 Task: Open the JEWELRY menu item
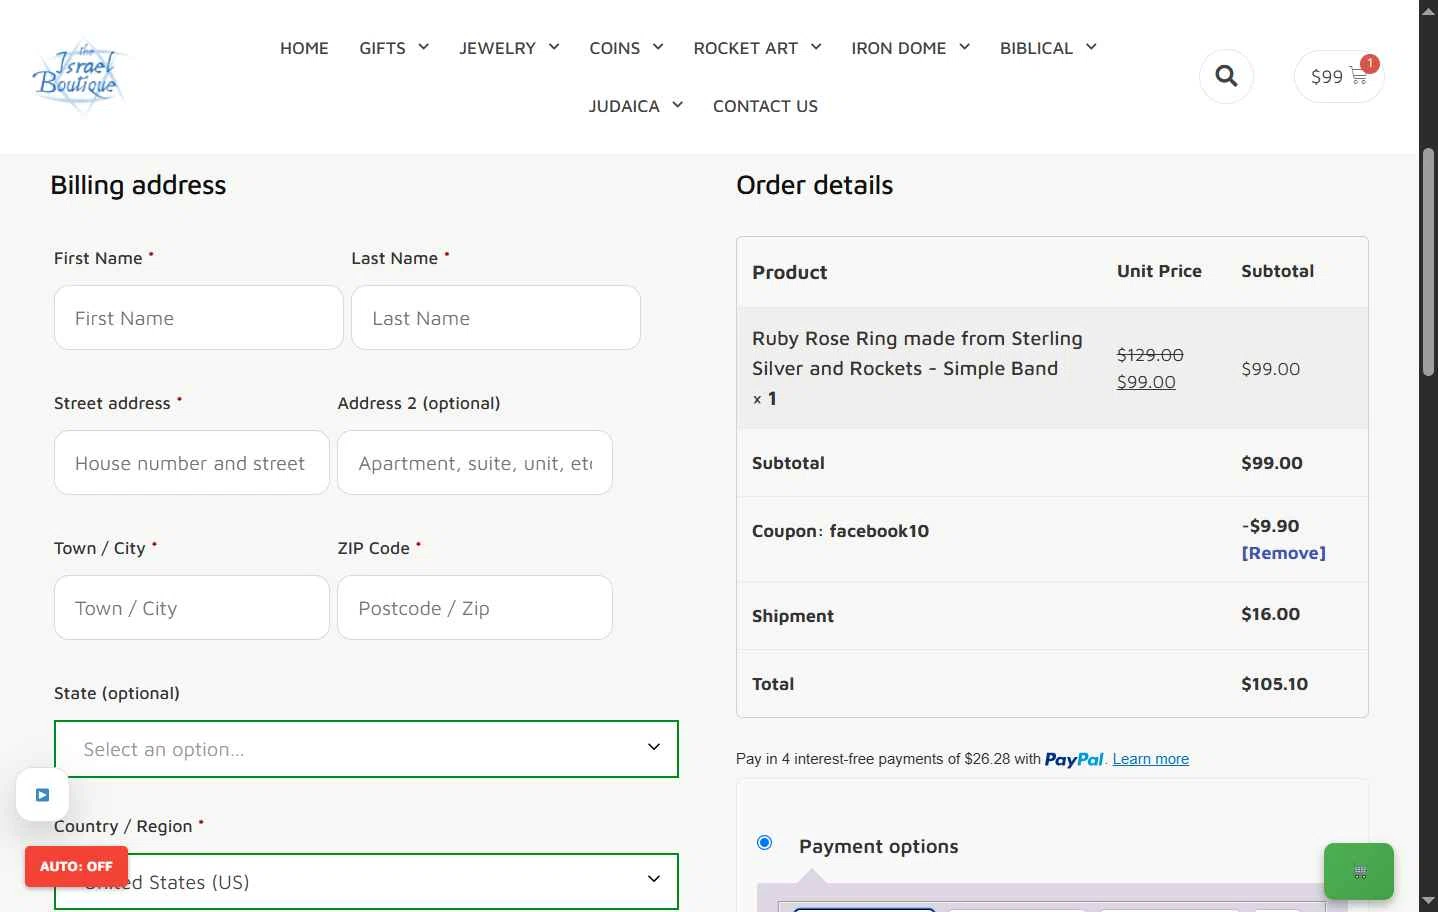(x=497, y=48)
